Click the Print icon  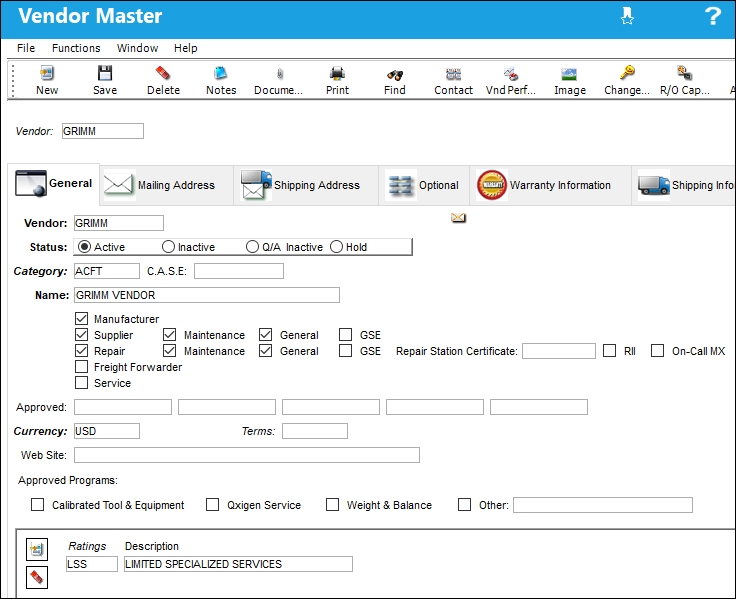click(x=337, y=80)
